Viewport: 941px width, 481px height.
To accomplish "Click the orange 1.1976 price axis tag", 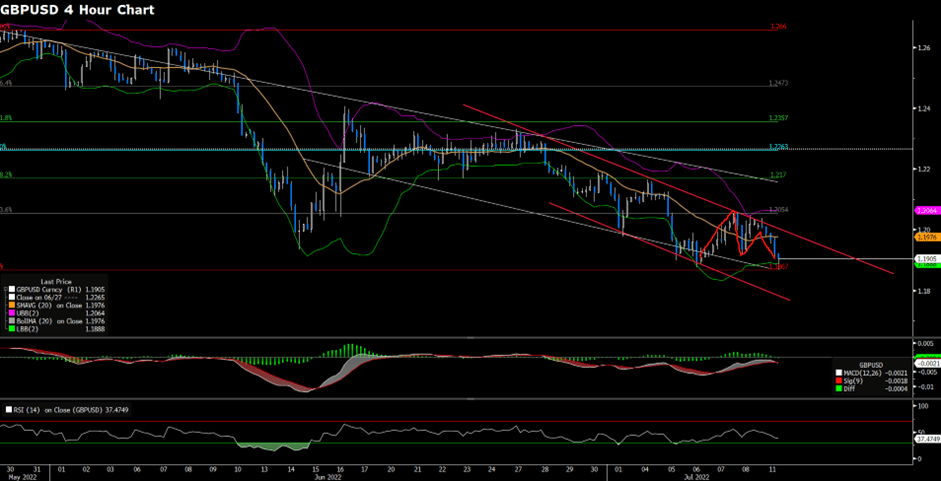I will tap(927, 237).
